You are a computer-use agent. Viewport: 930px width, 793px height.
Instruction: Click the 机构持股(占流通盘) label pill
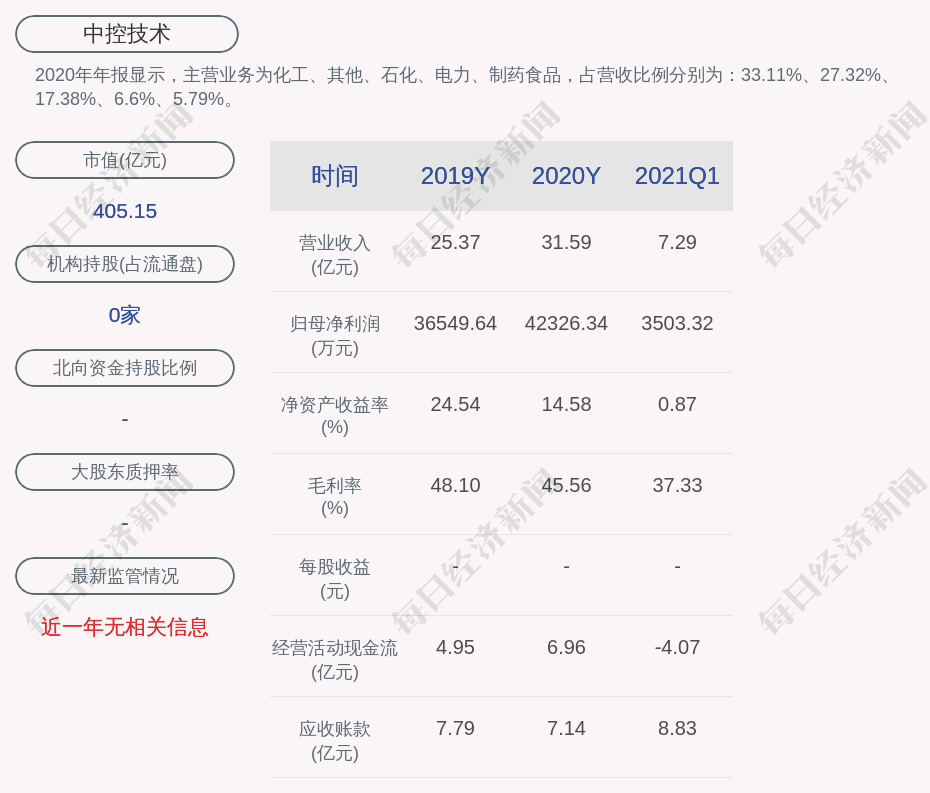click(x=125, y=264)
